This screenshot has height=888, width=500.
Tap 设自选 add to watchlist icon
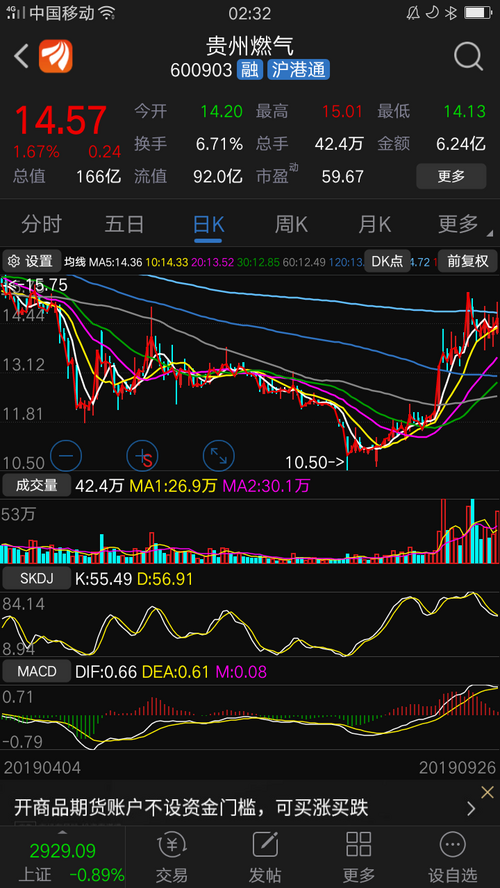tap(452, 857)
